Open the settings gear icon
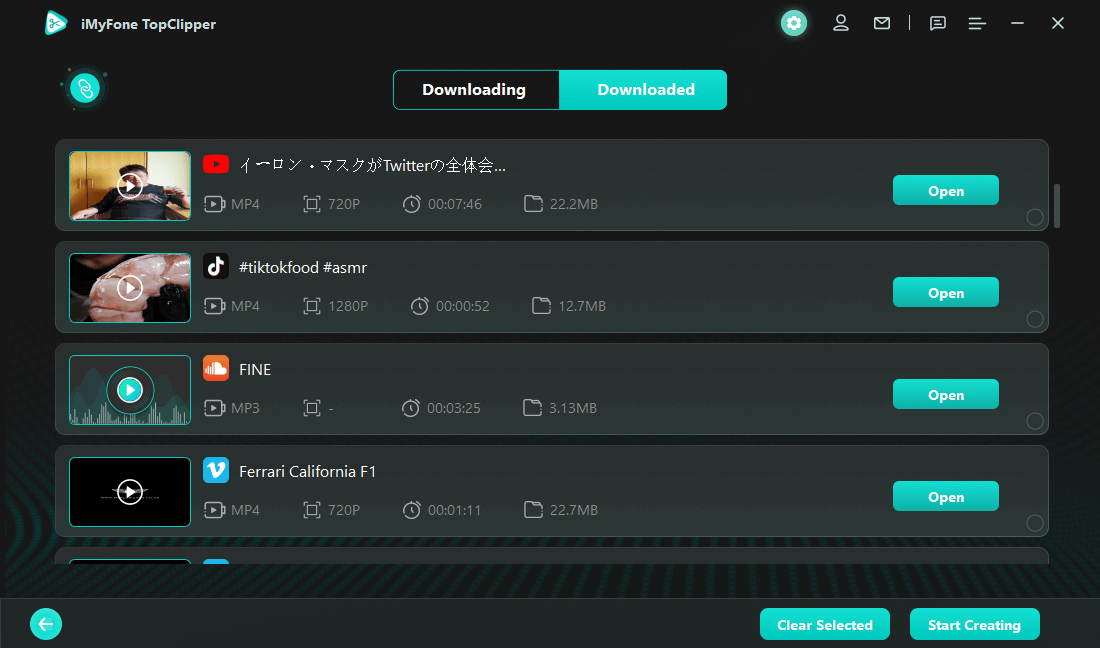1100x648 pixels. tap(794, 23)
